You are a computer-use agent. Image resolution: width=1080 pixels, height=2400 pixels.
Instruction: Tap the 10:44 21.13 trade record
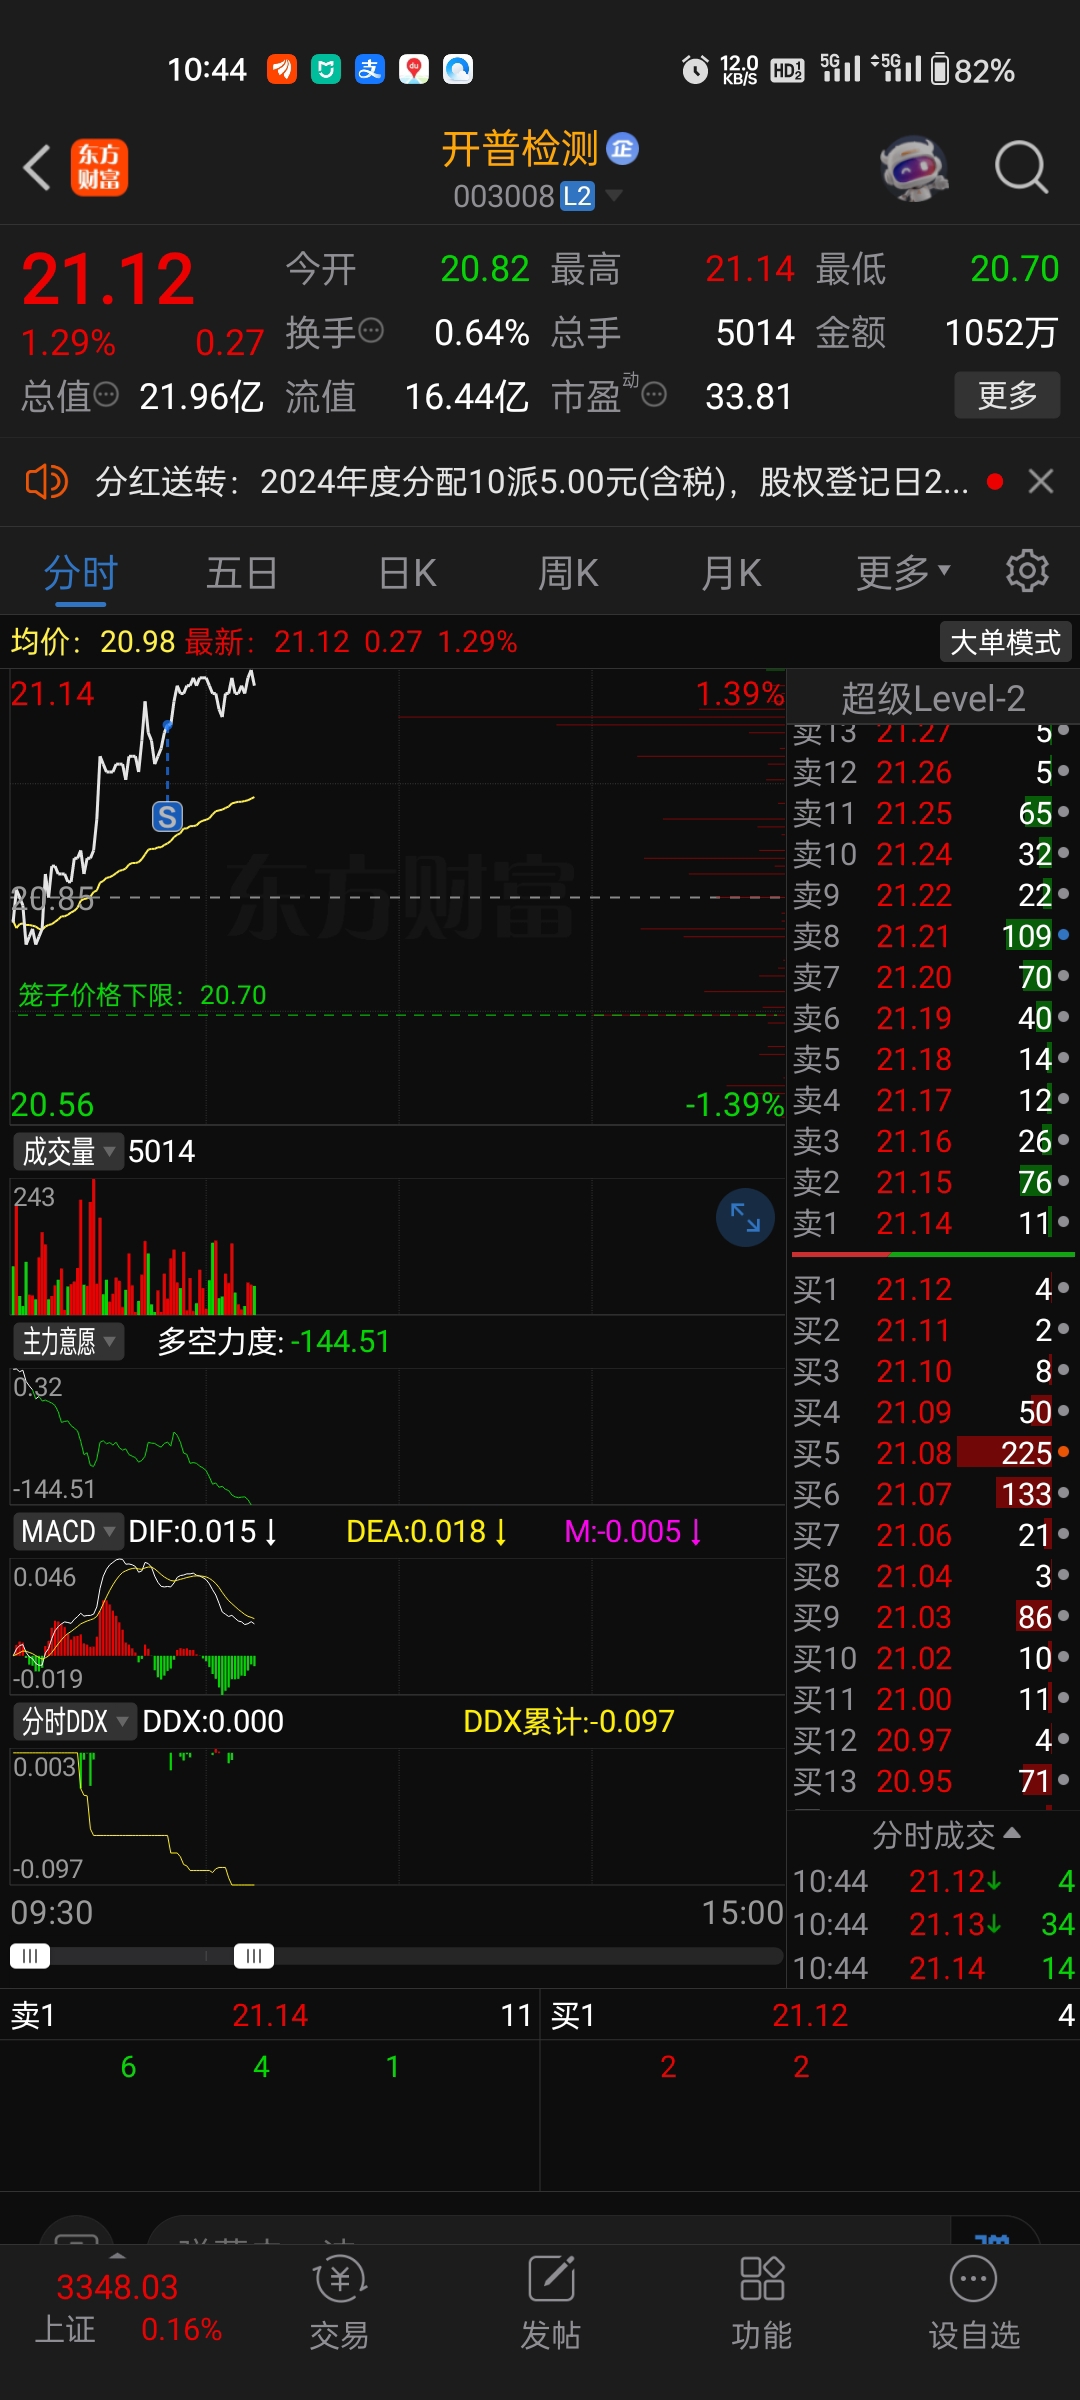point(934,1924)
